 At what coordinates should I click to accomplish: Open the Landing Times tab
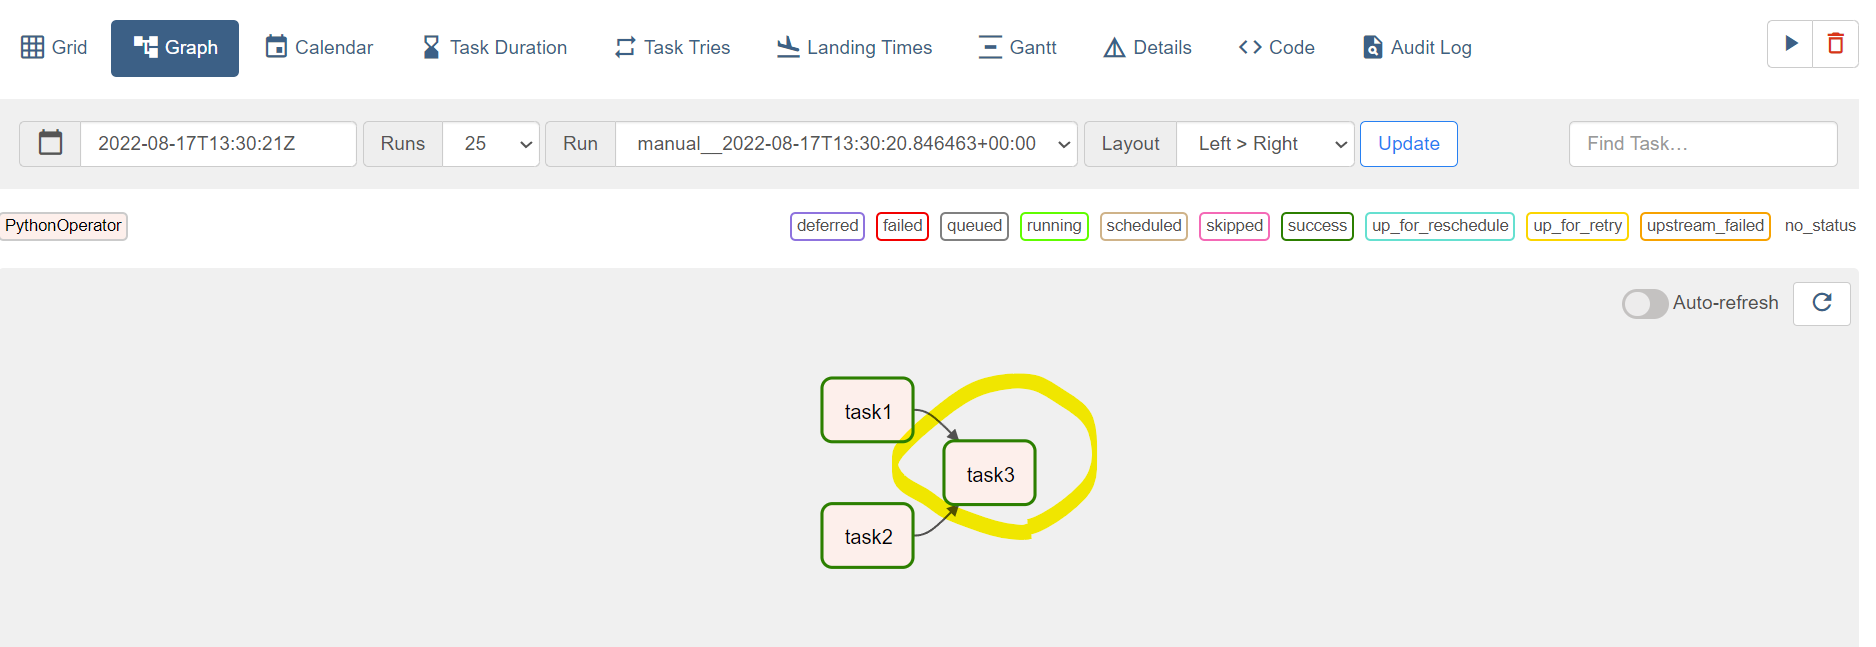pyautogui.click(x=854, y=47)
